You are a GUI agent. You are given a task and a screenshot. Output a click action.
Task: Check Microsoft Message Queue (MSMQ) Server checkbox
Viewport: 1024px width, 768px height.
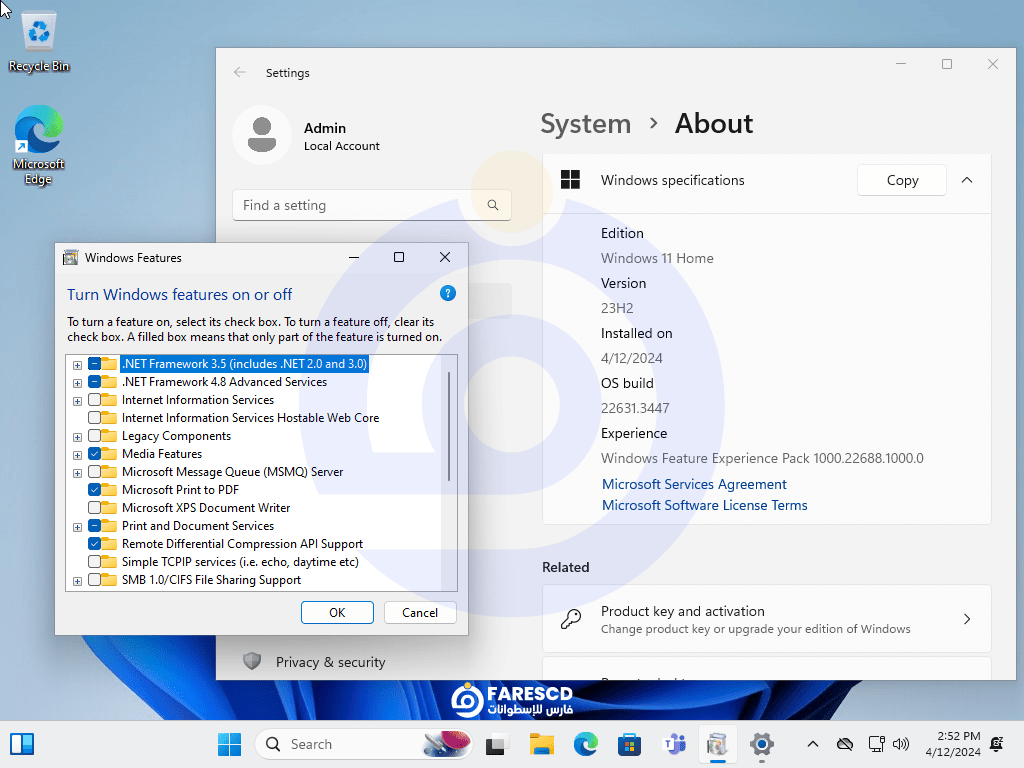coord(95,472)
